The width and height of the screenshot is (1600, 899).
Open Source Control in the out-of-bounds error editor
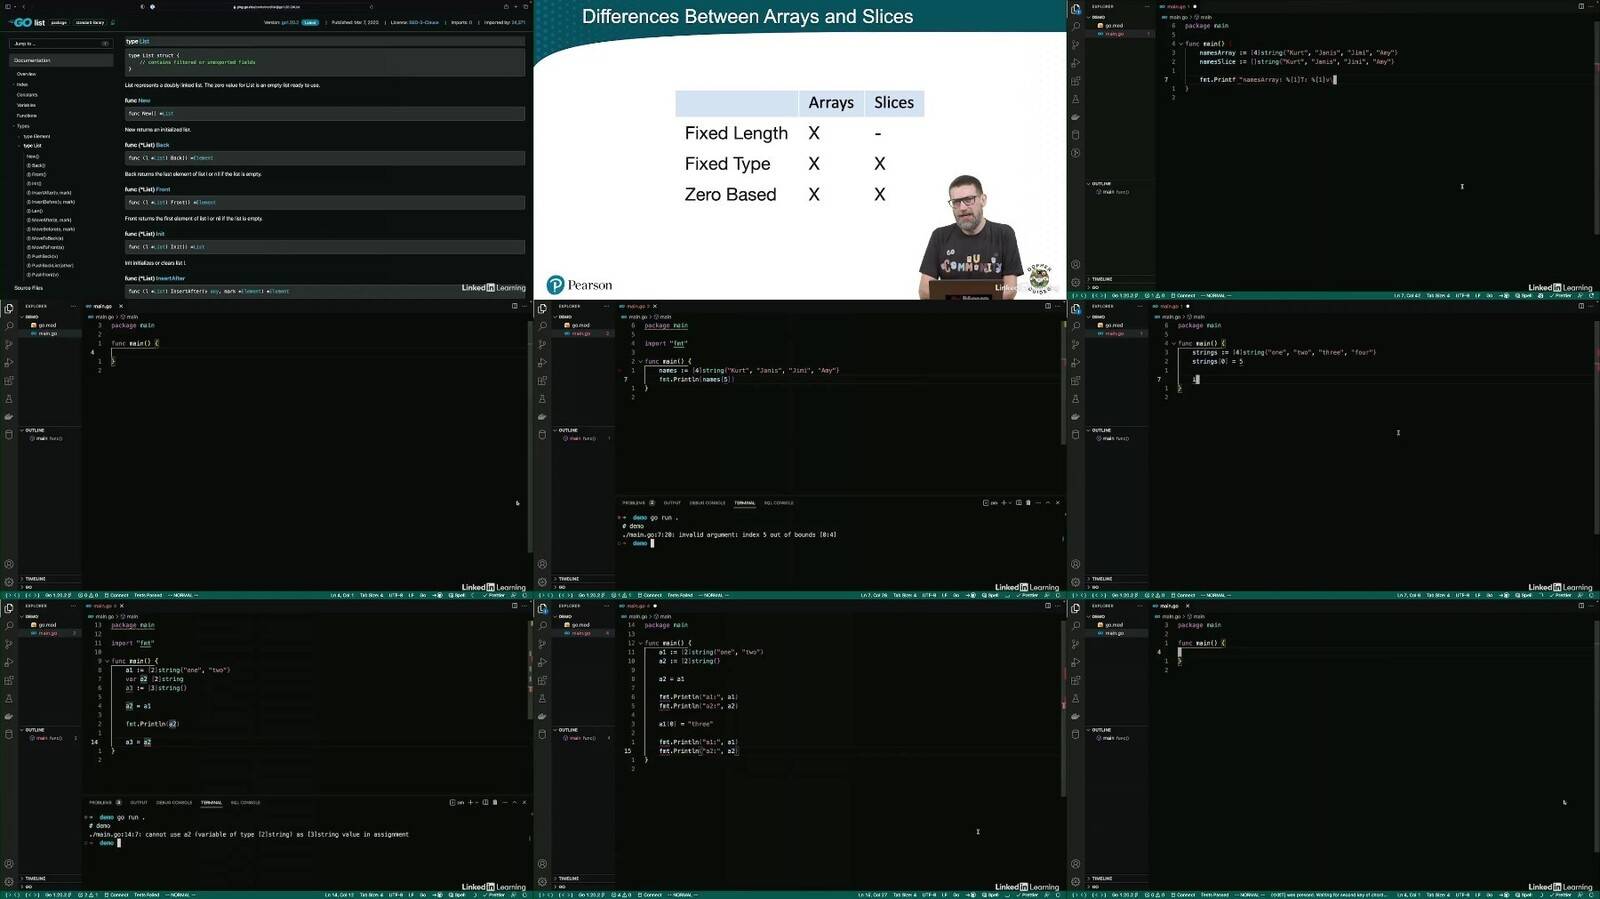542,345
